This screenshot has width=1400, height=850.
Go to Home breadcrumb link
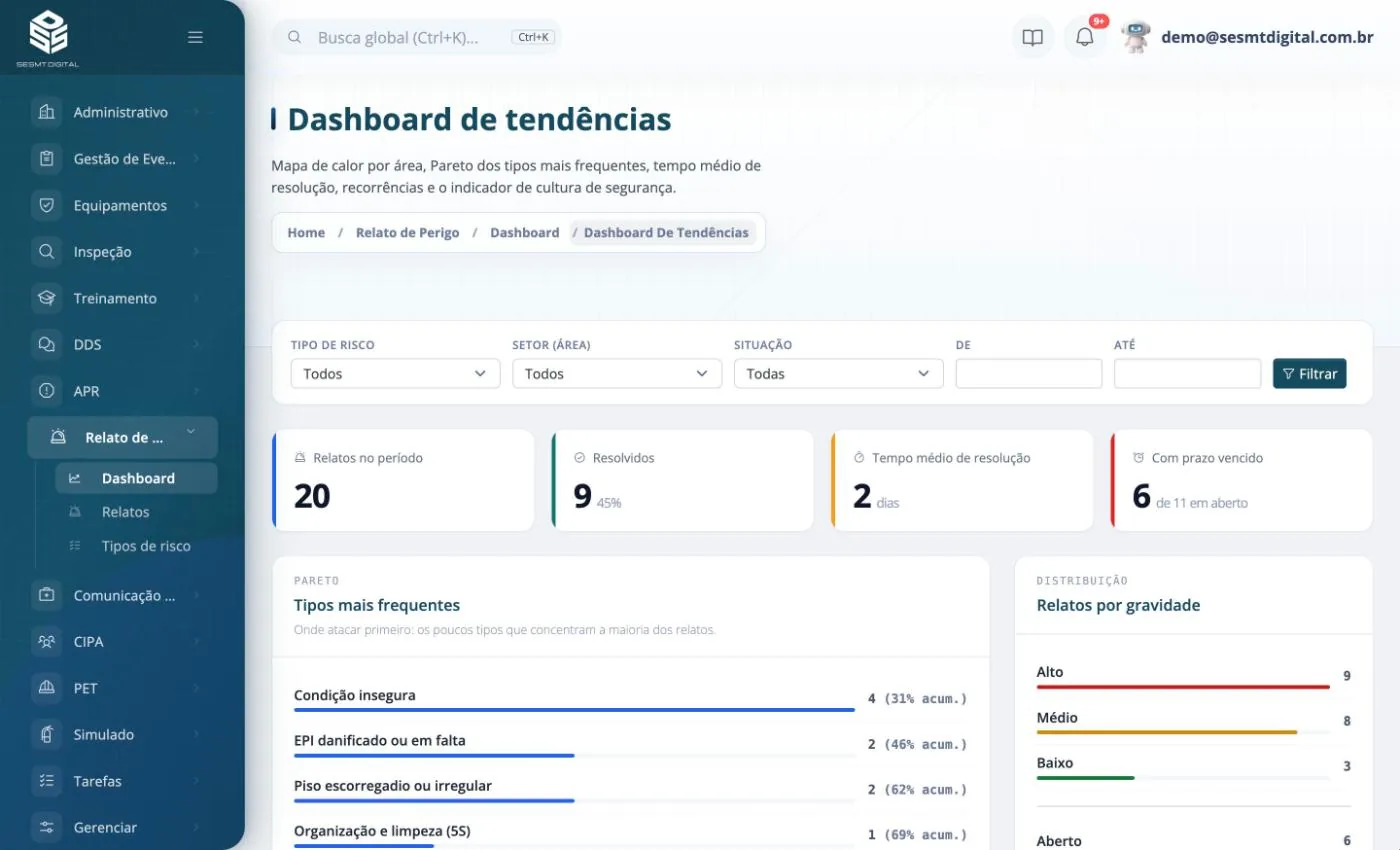click(x=306, y=232)
